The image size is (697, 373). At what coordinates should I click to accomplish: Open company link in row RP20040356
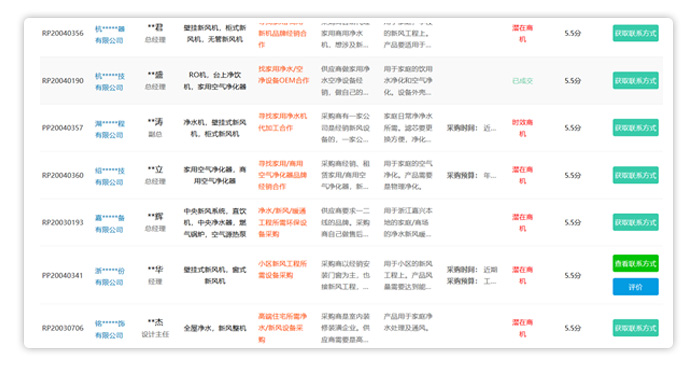point(109,35)
